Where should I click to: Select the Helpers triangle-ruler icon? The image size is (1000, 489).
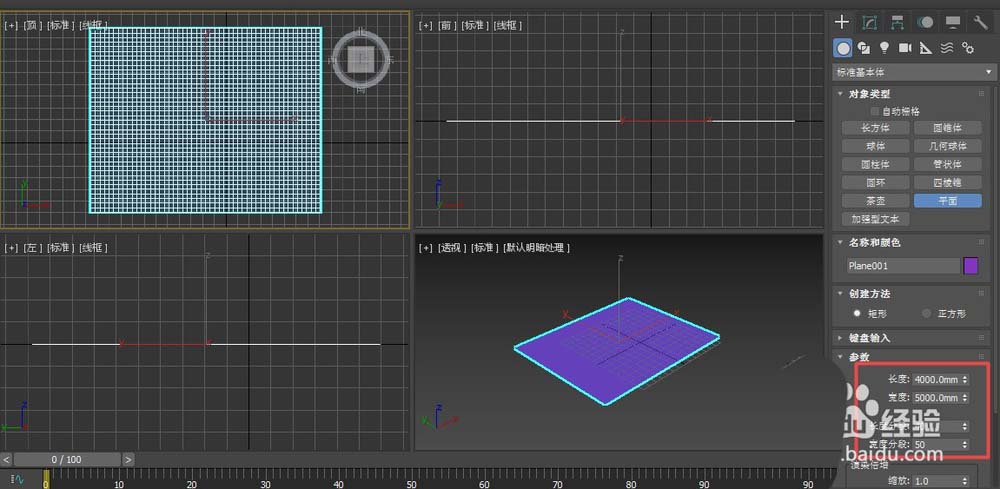tap(926, 48)
